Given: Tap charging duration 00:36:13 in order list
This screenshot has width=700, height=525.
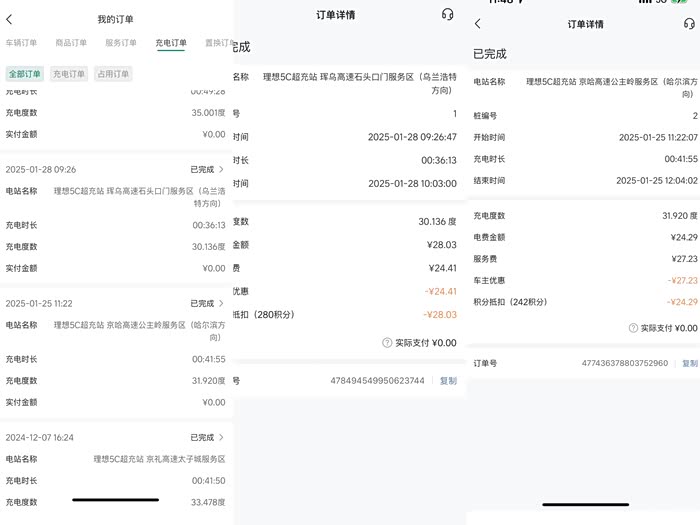Looking at the screenshot, I should point(209,225).
